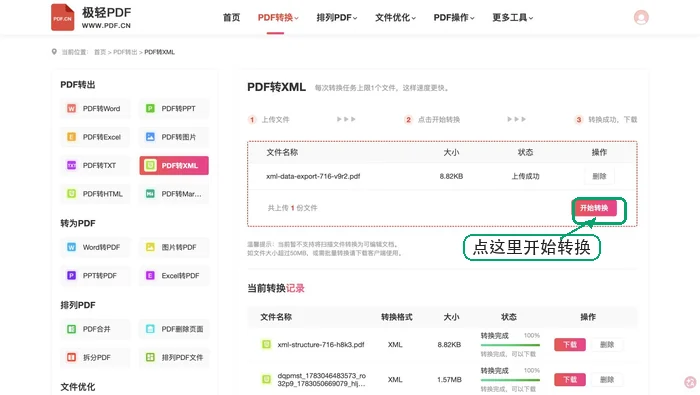
Task: Click file icon beside dqpmst_1783046483573 record
Action: (x=267, y=379)
